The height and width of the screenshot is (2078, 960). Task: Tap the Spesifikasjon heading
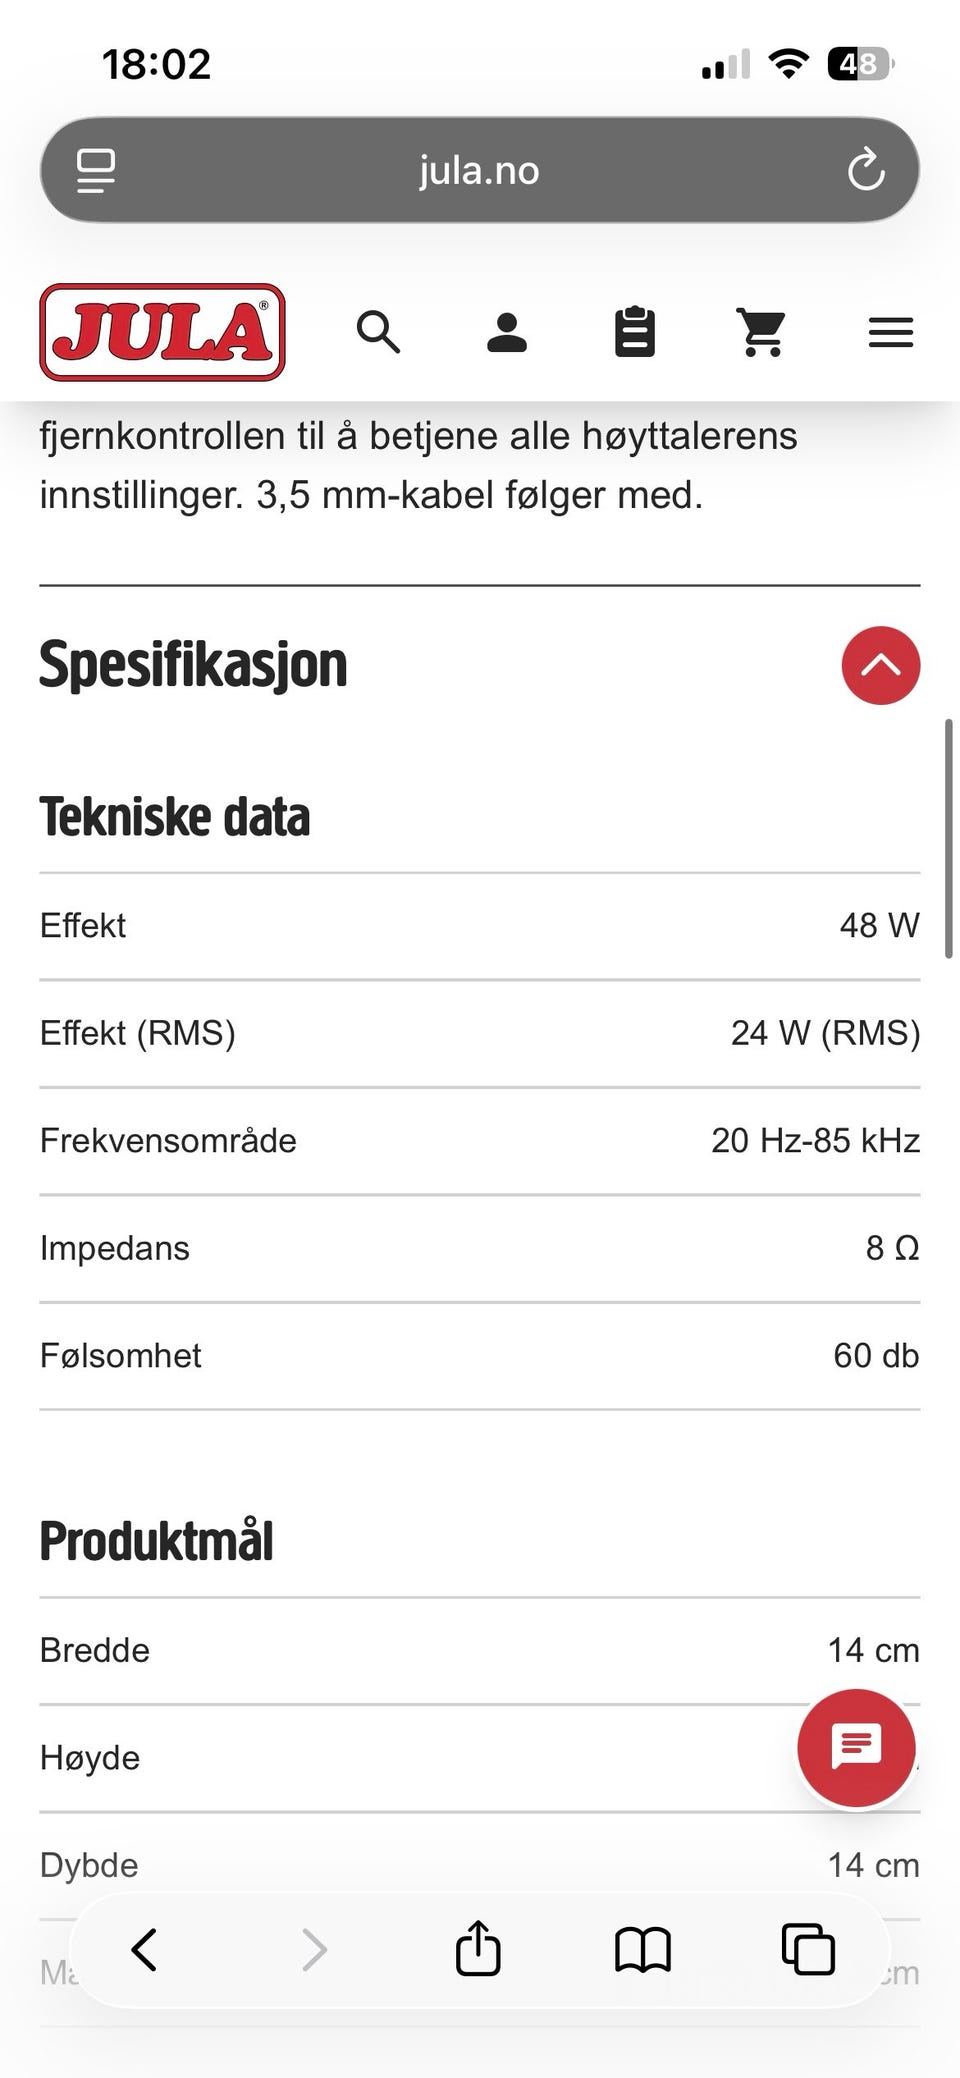[193, 666]
